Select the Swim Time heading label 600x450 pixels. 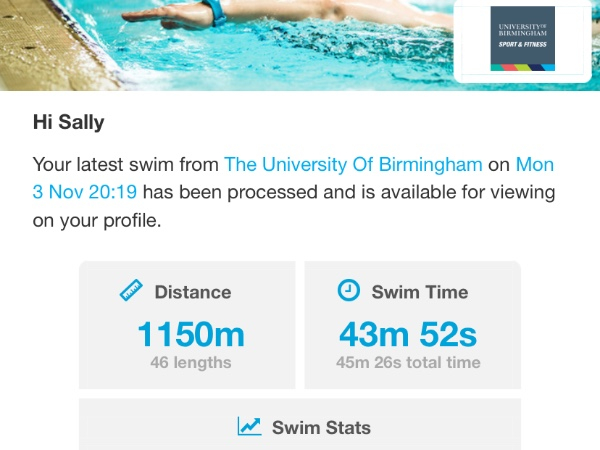click(421, 292)
